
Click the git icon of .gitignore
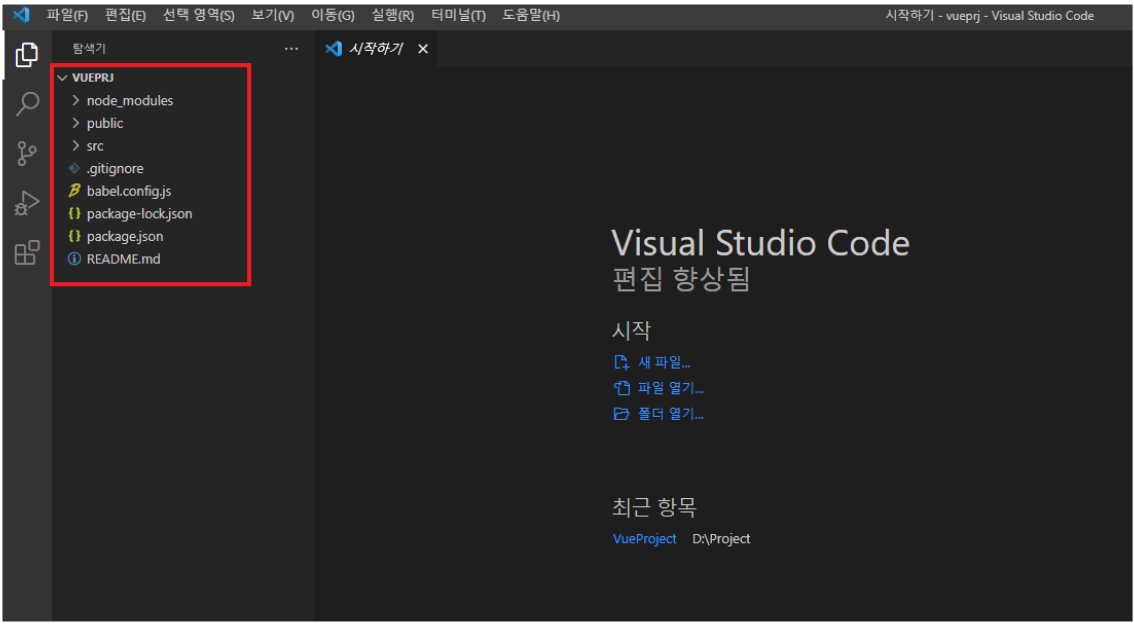click(x=74, y=168)
